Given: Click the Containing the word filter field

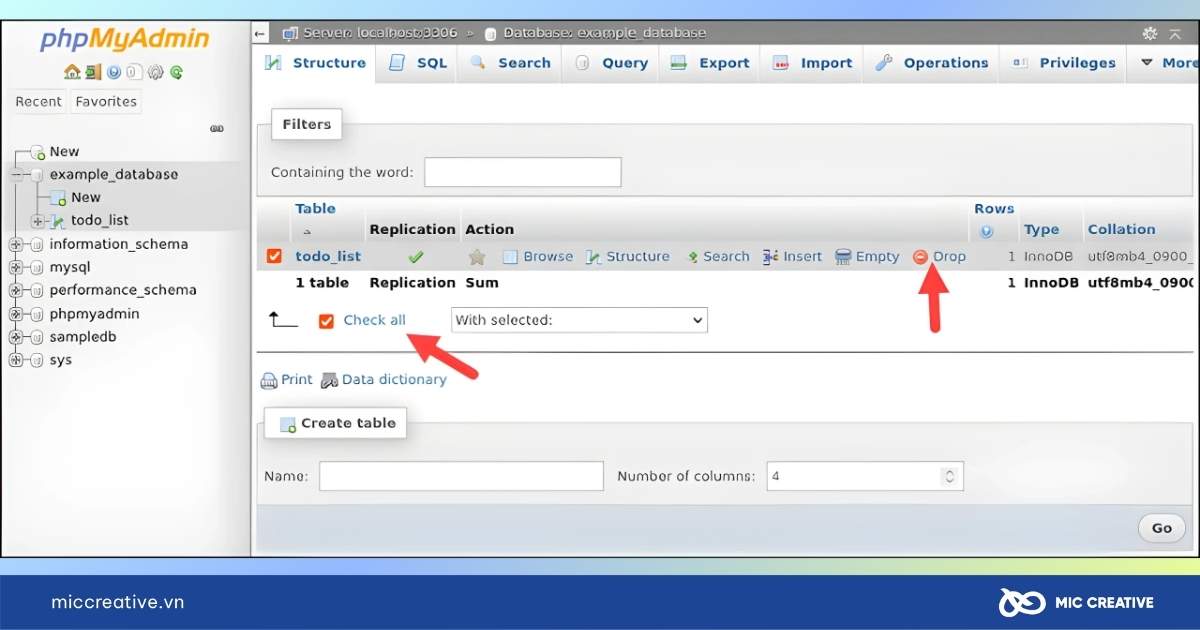Looking at the screenshot, I should pos(523,172).
